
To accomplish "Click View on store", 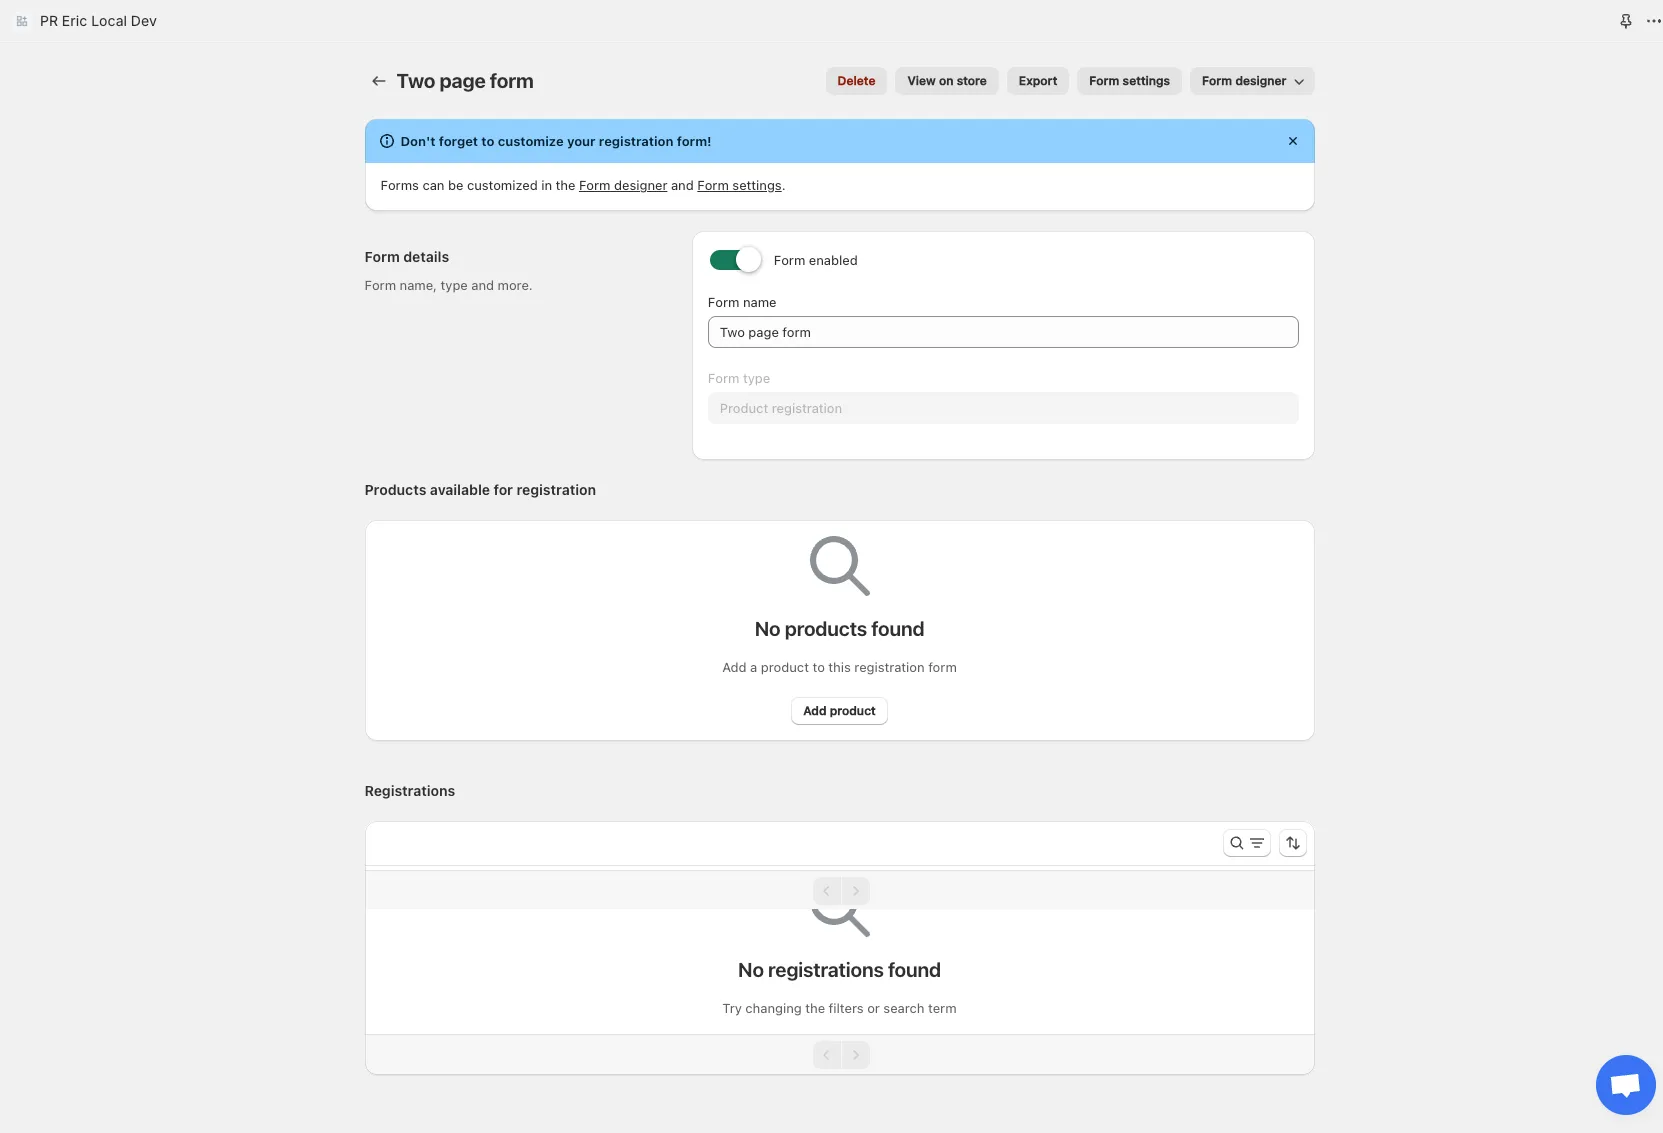I will click(x=947, y=81).
